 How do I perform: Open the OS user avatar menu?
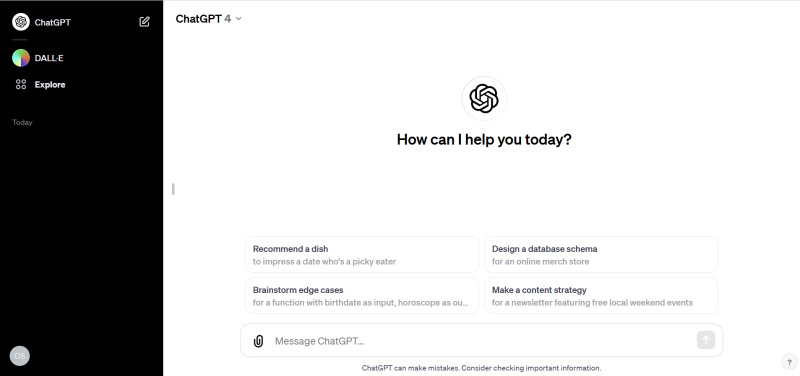(20, 356)
